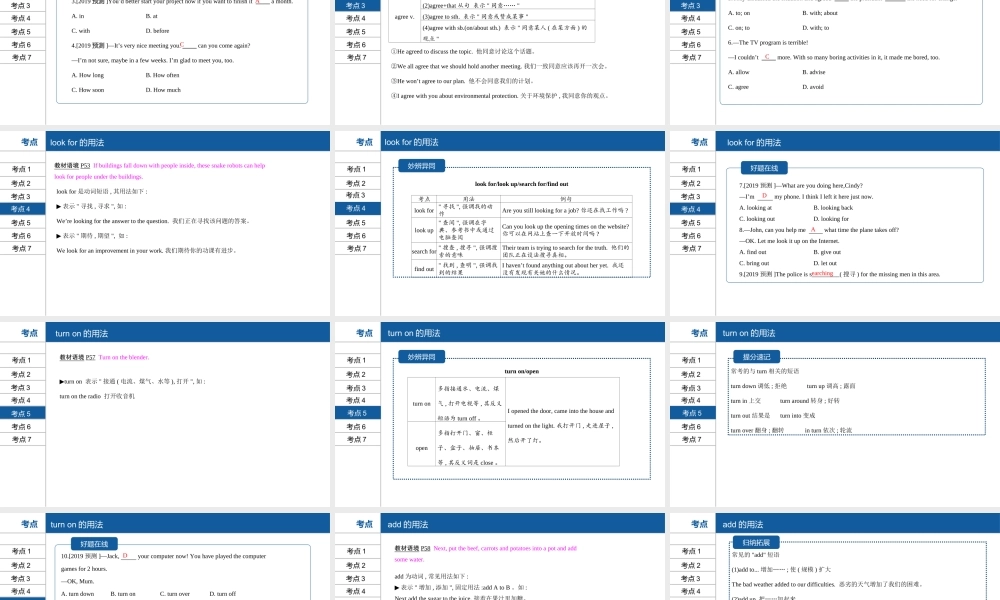Select highlighted 考点 4 on look for 好题在线 slide
The image size is (1000, 600).
click(692, 209)
